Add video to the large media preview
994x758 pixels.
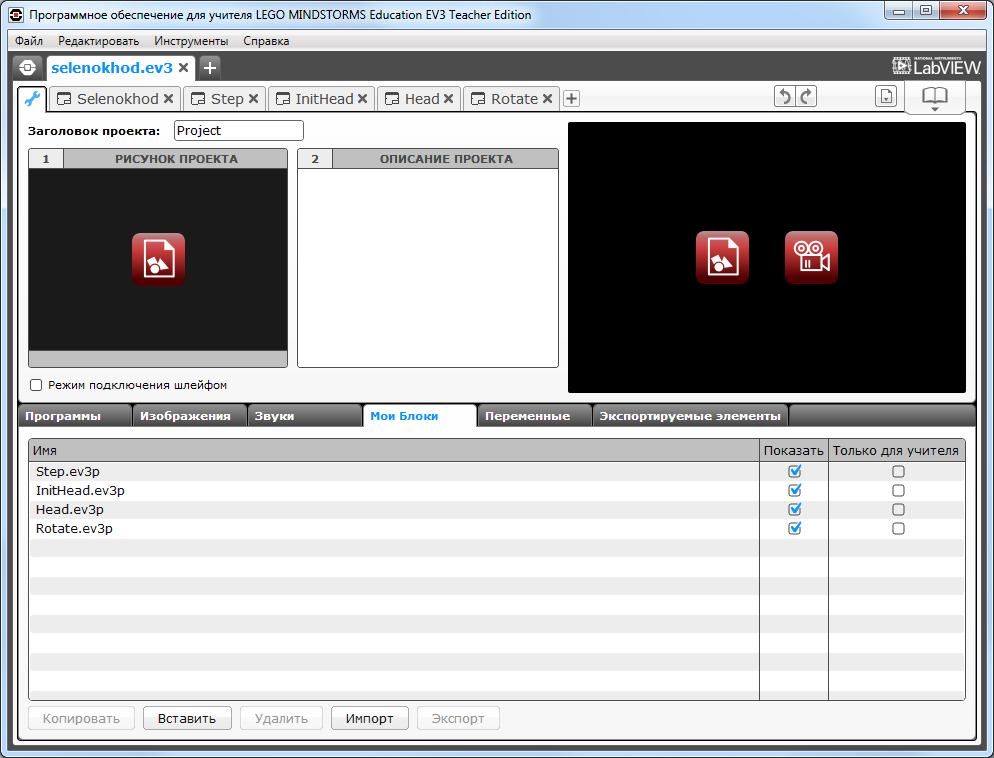pos(811,257)
